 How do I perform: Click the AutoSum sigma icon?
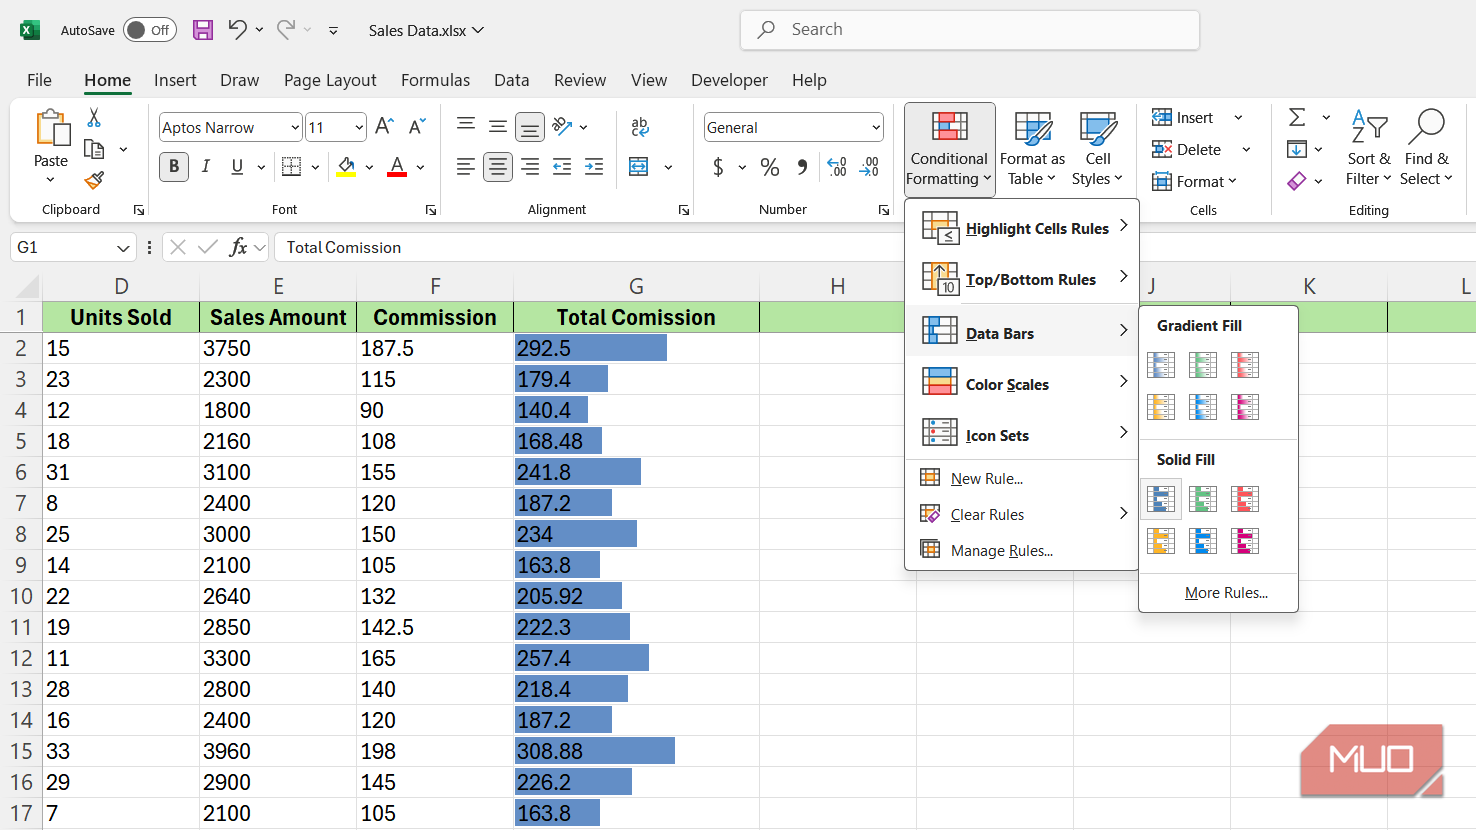pos(1297,118)
